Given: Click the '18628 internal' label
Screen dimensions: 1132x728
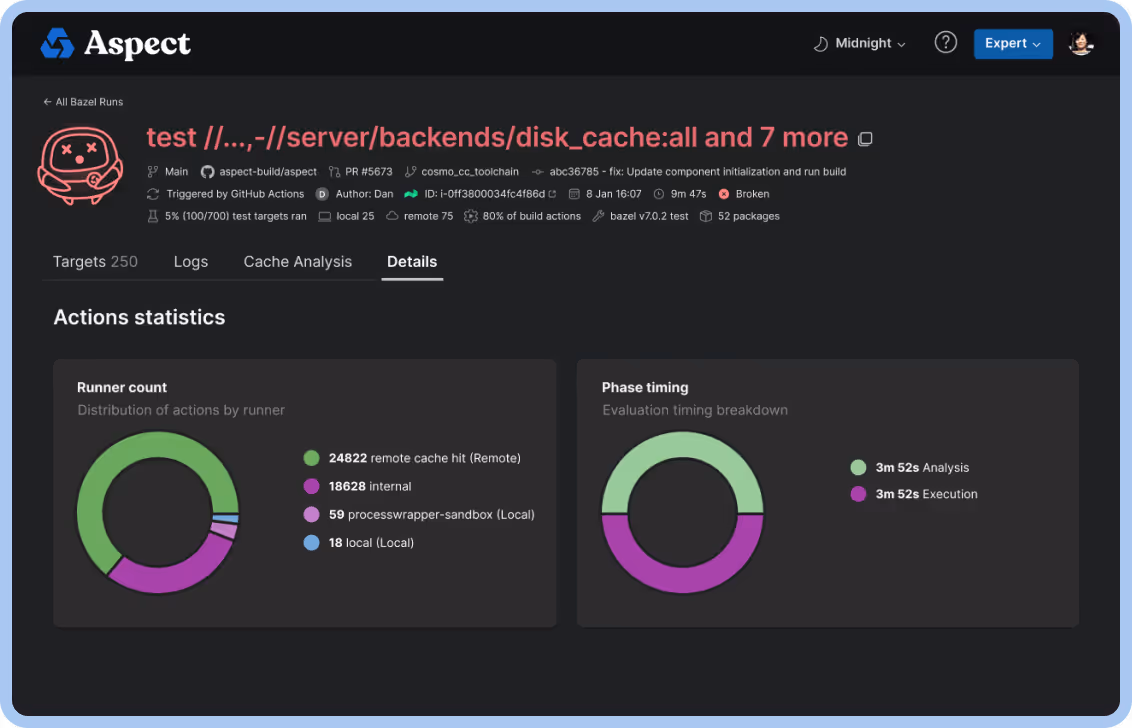Looking at the screenshot, I should click(x=370, y=486).
